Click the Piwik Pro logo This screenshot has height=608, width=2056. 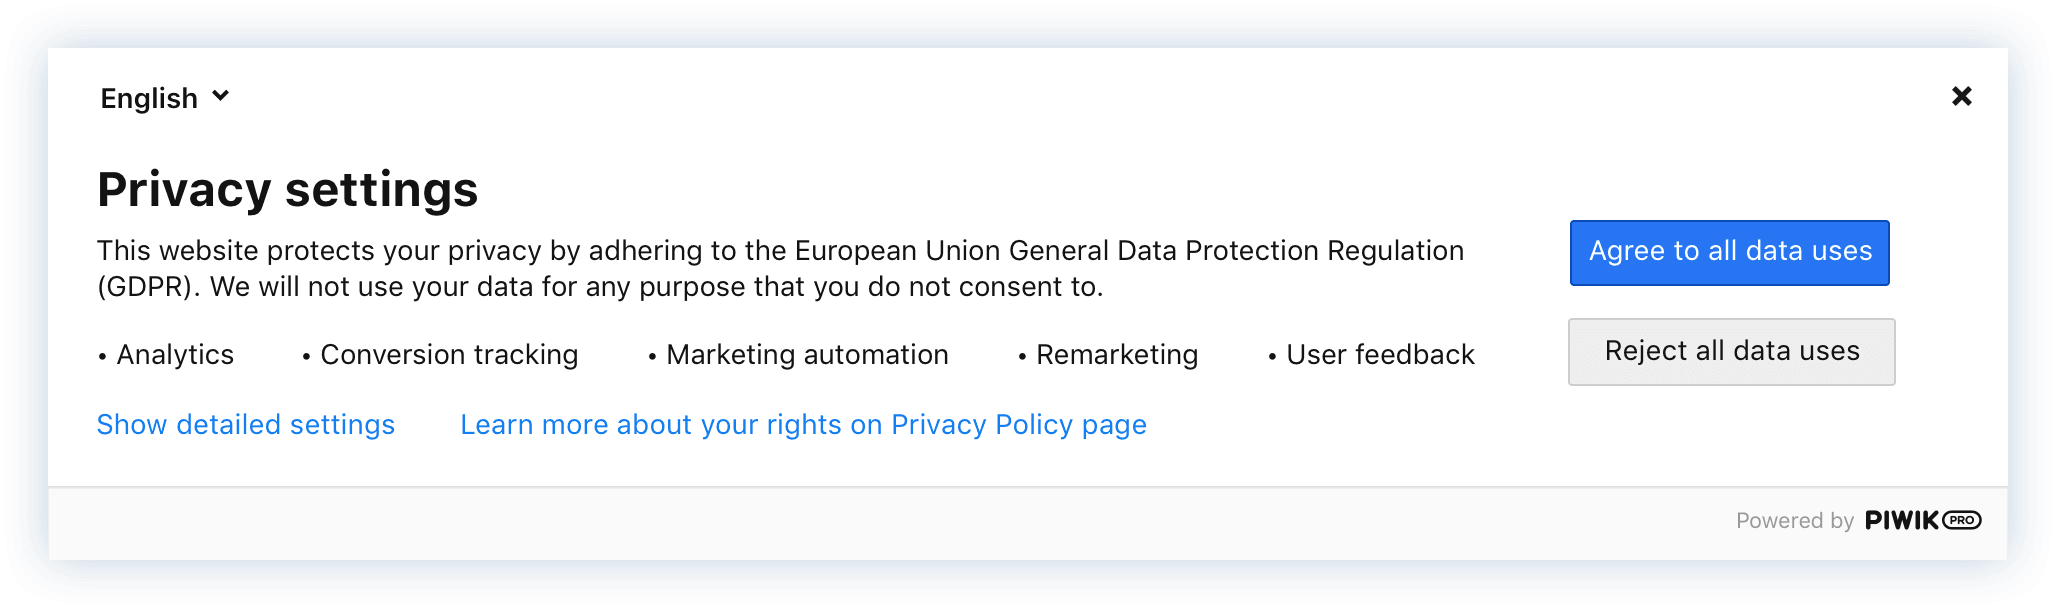[x=1922, y=520]
